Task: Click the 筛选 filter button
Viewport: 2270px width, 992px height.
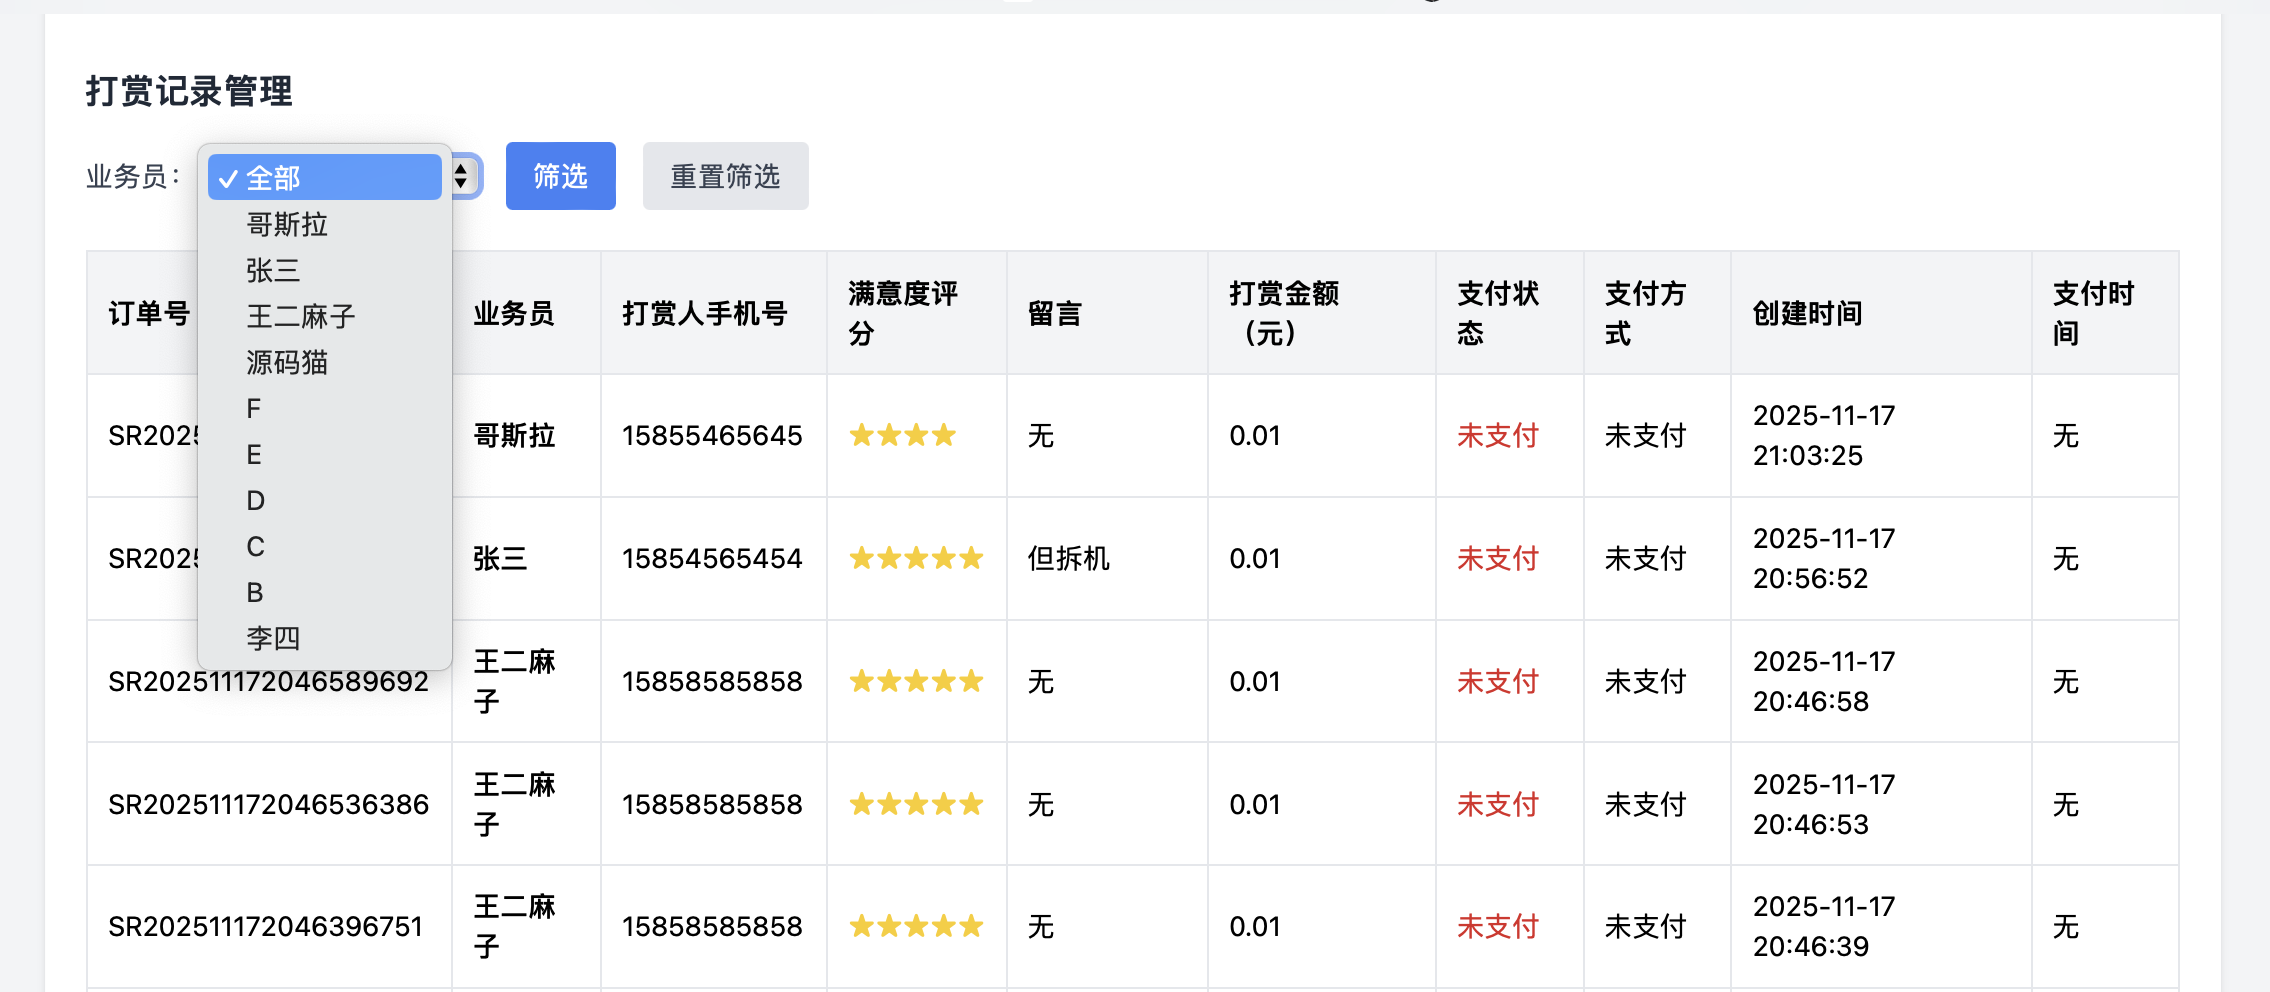Action: point(560,176)
